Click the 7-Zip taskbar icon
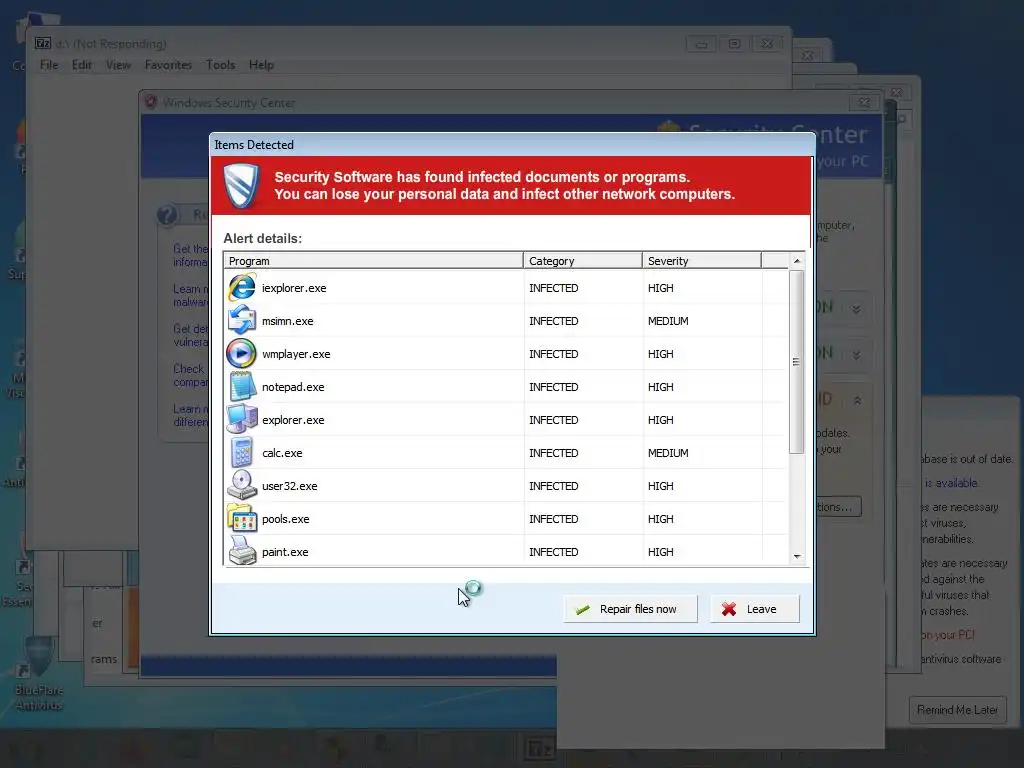The image size is (1024, 768). pyautogui.click(x=539, y=749)
